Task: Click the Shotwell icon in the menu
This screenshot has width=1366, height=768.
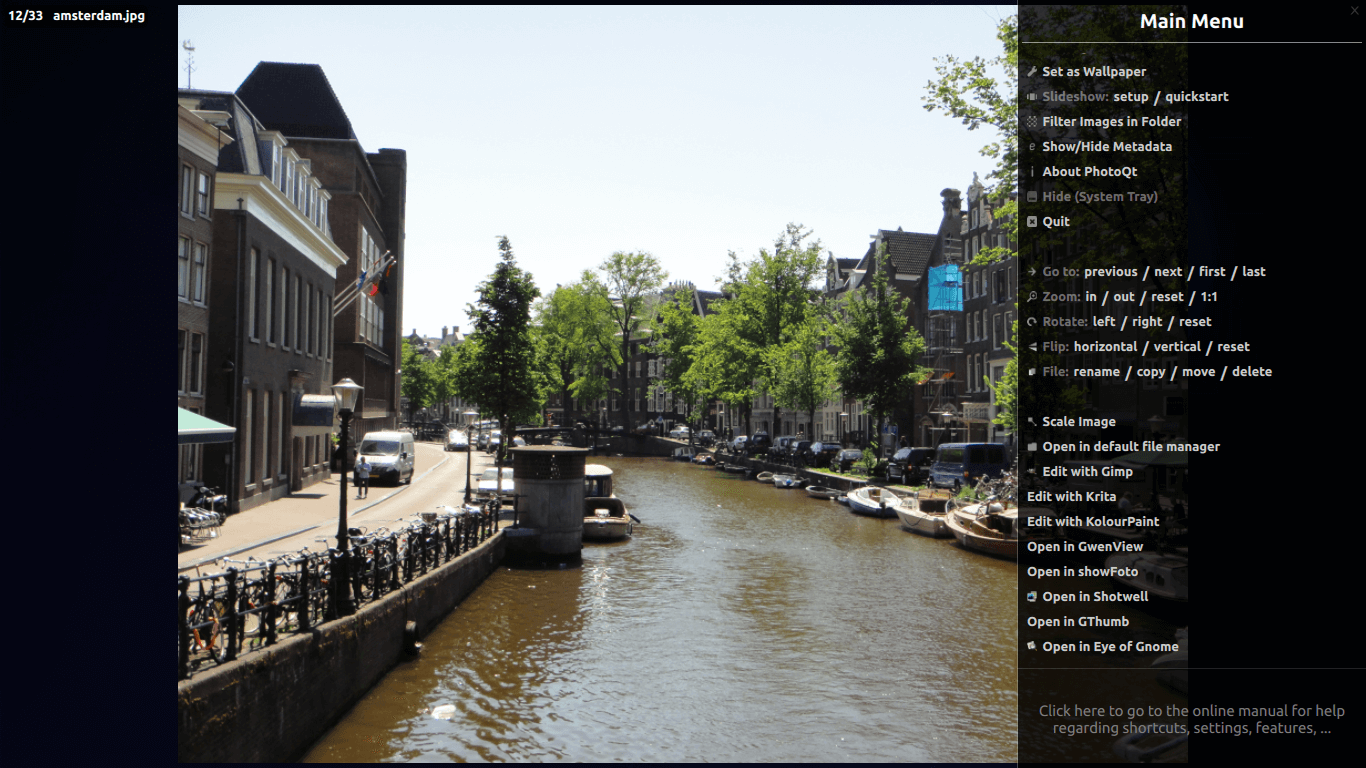Action: coord(1032,597)
